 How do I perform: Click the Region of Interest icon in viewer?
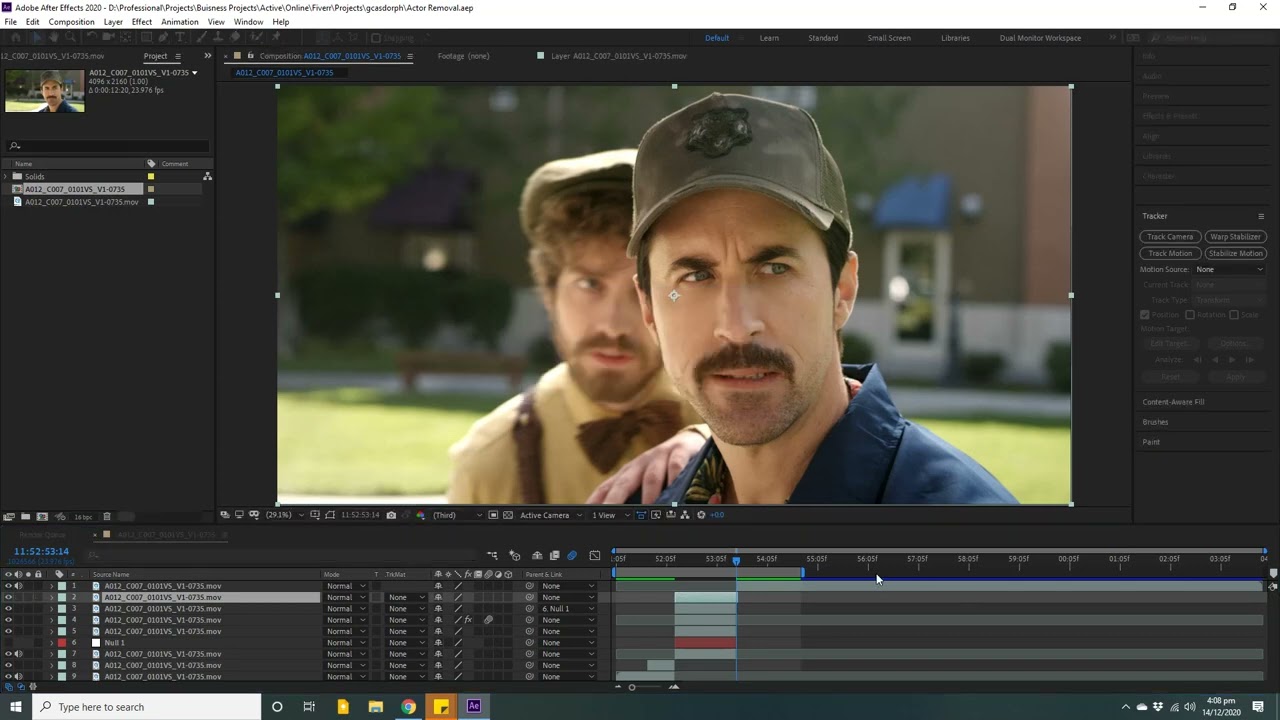point(493,515)
